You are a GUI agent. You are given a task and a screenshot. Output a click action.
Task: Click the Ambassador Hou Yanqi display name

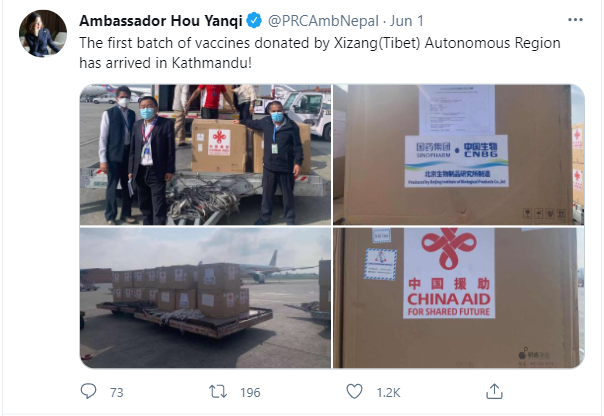161,21
